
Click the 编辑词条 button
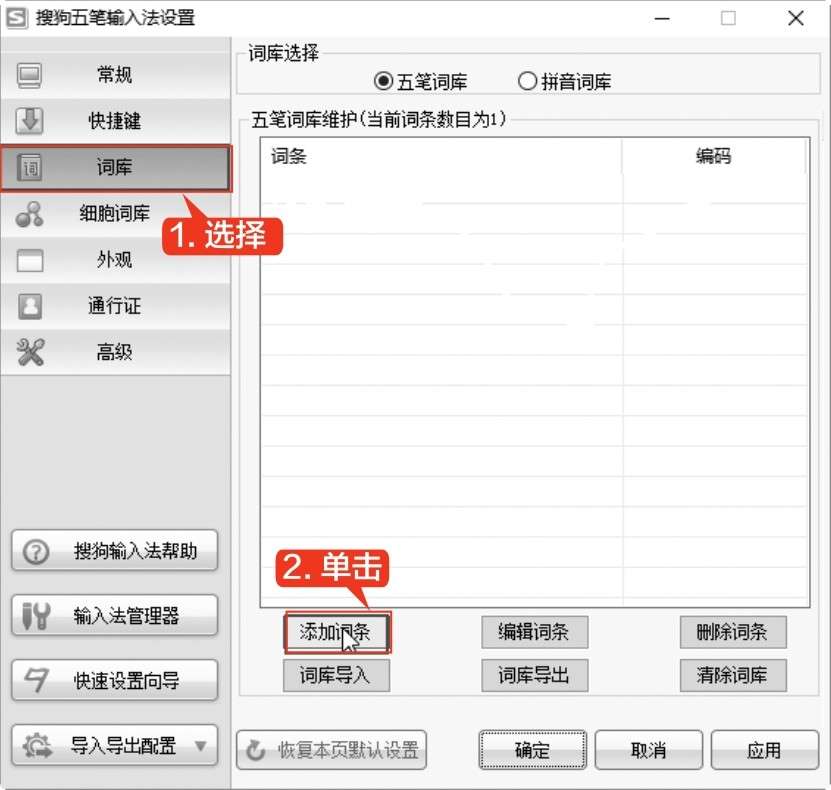click(535, 632)
